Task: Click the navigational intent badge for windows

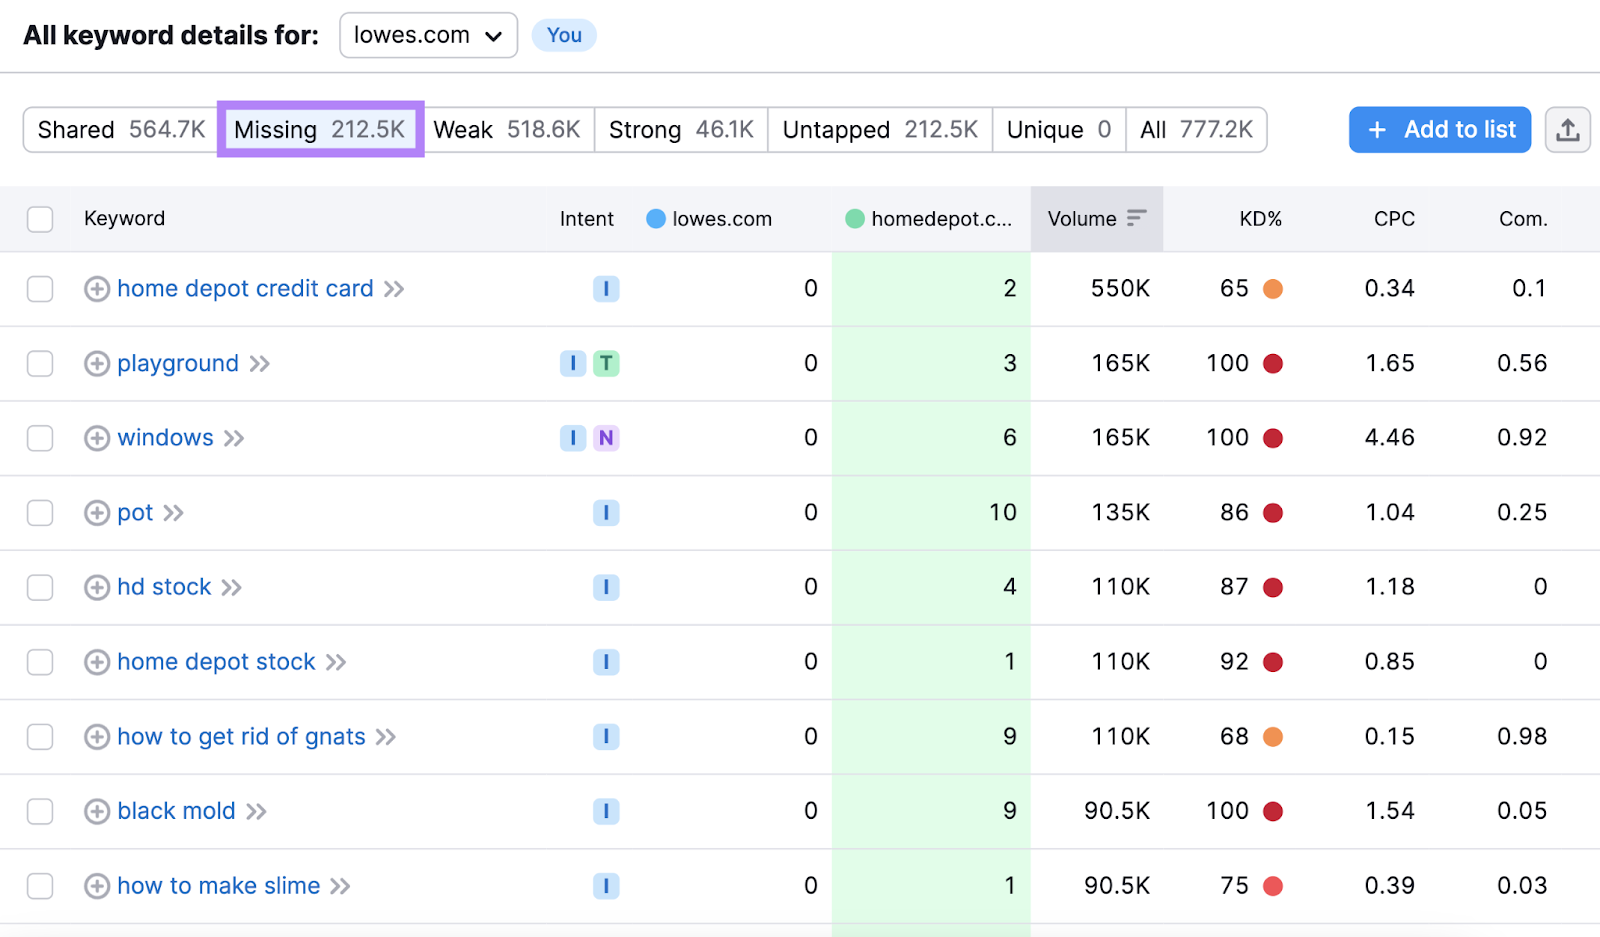Action: pos(607,438)
